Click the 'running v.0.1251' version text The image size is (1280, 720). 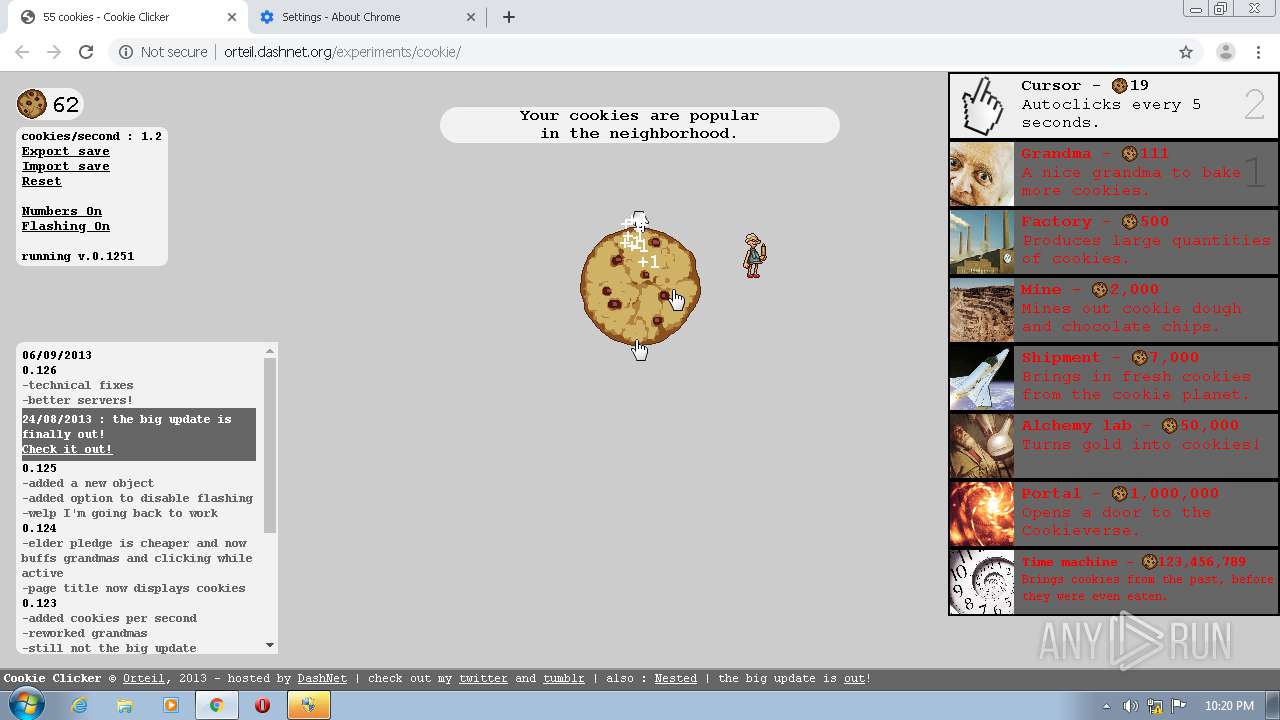78,256
